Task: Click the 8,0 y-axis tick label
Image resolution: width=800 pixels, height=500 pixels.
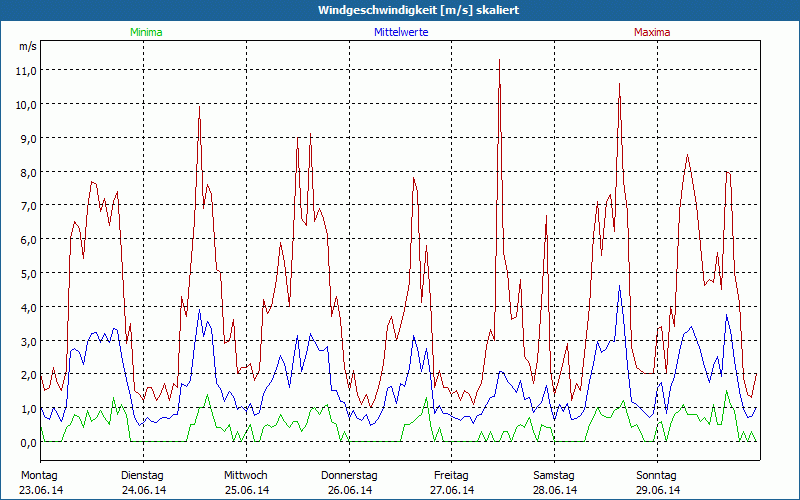Action: (x=27, y=172)
